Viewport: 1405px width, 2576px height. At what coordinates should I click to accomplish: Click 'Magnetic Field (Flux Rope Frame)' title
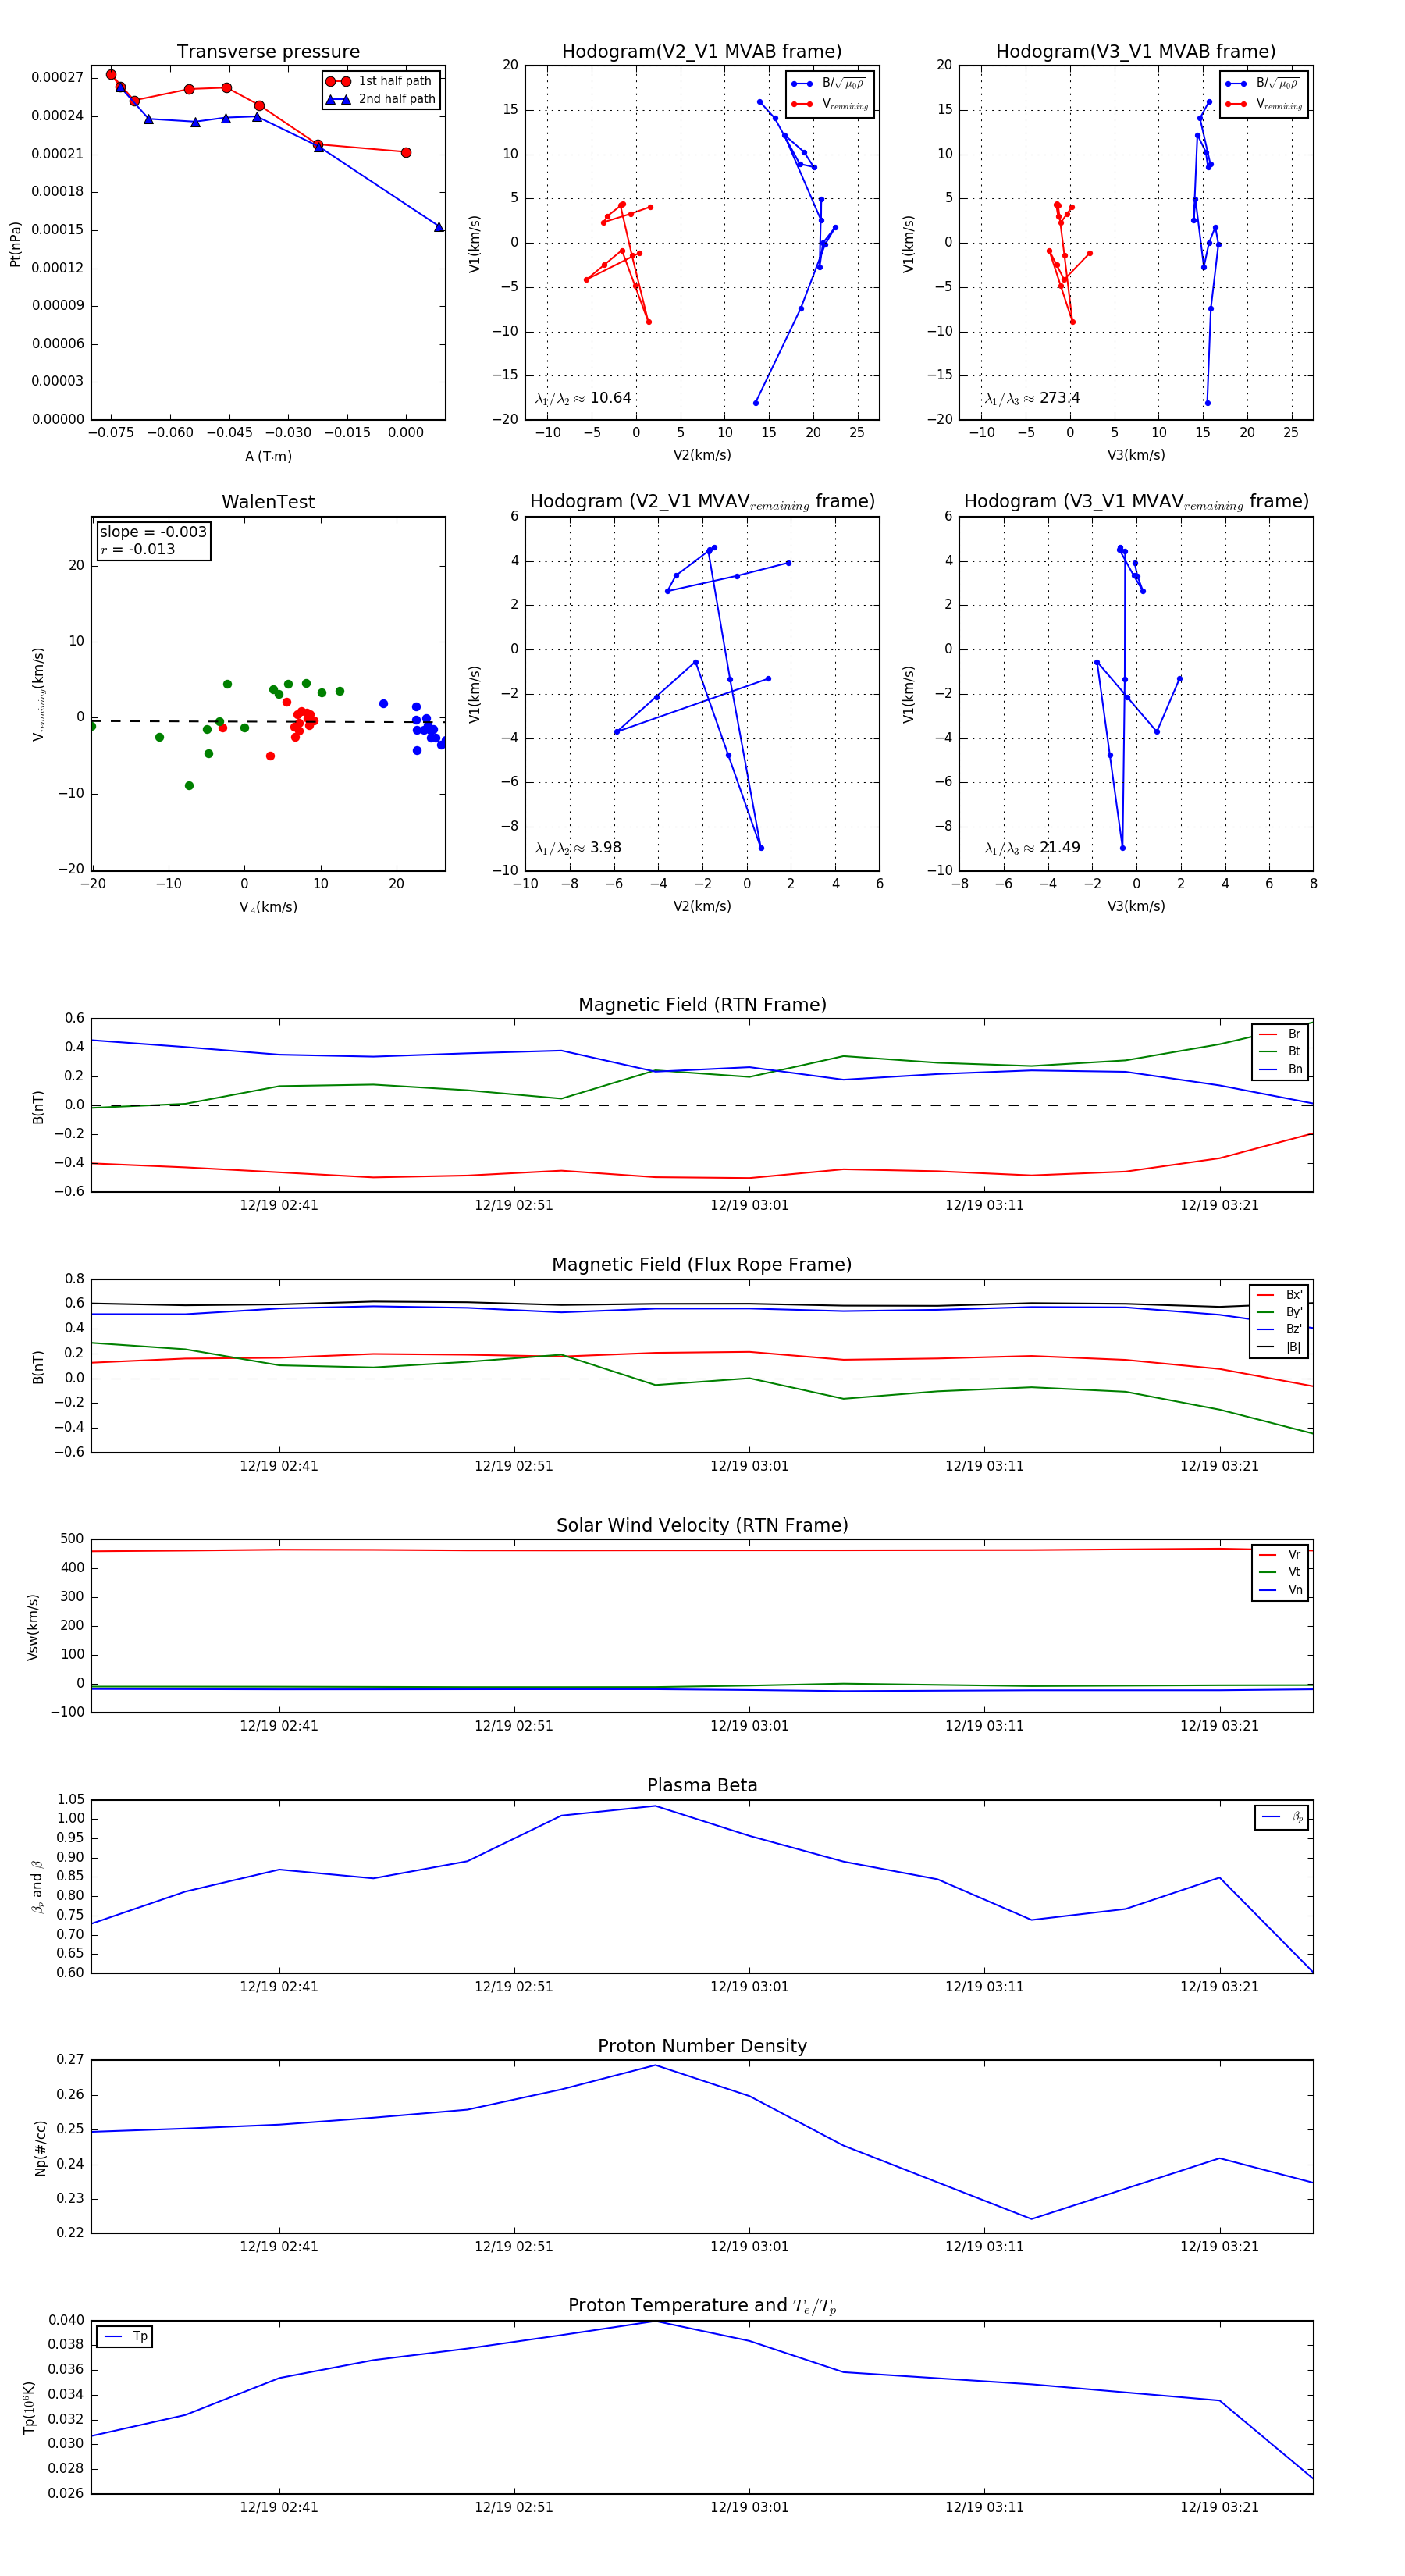coord(702,1265)
